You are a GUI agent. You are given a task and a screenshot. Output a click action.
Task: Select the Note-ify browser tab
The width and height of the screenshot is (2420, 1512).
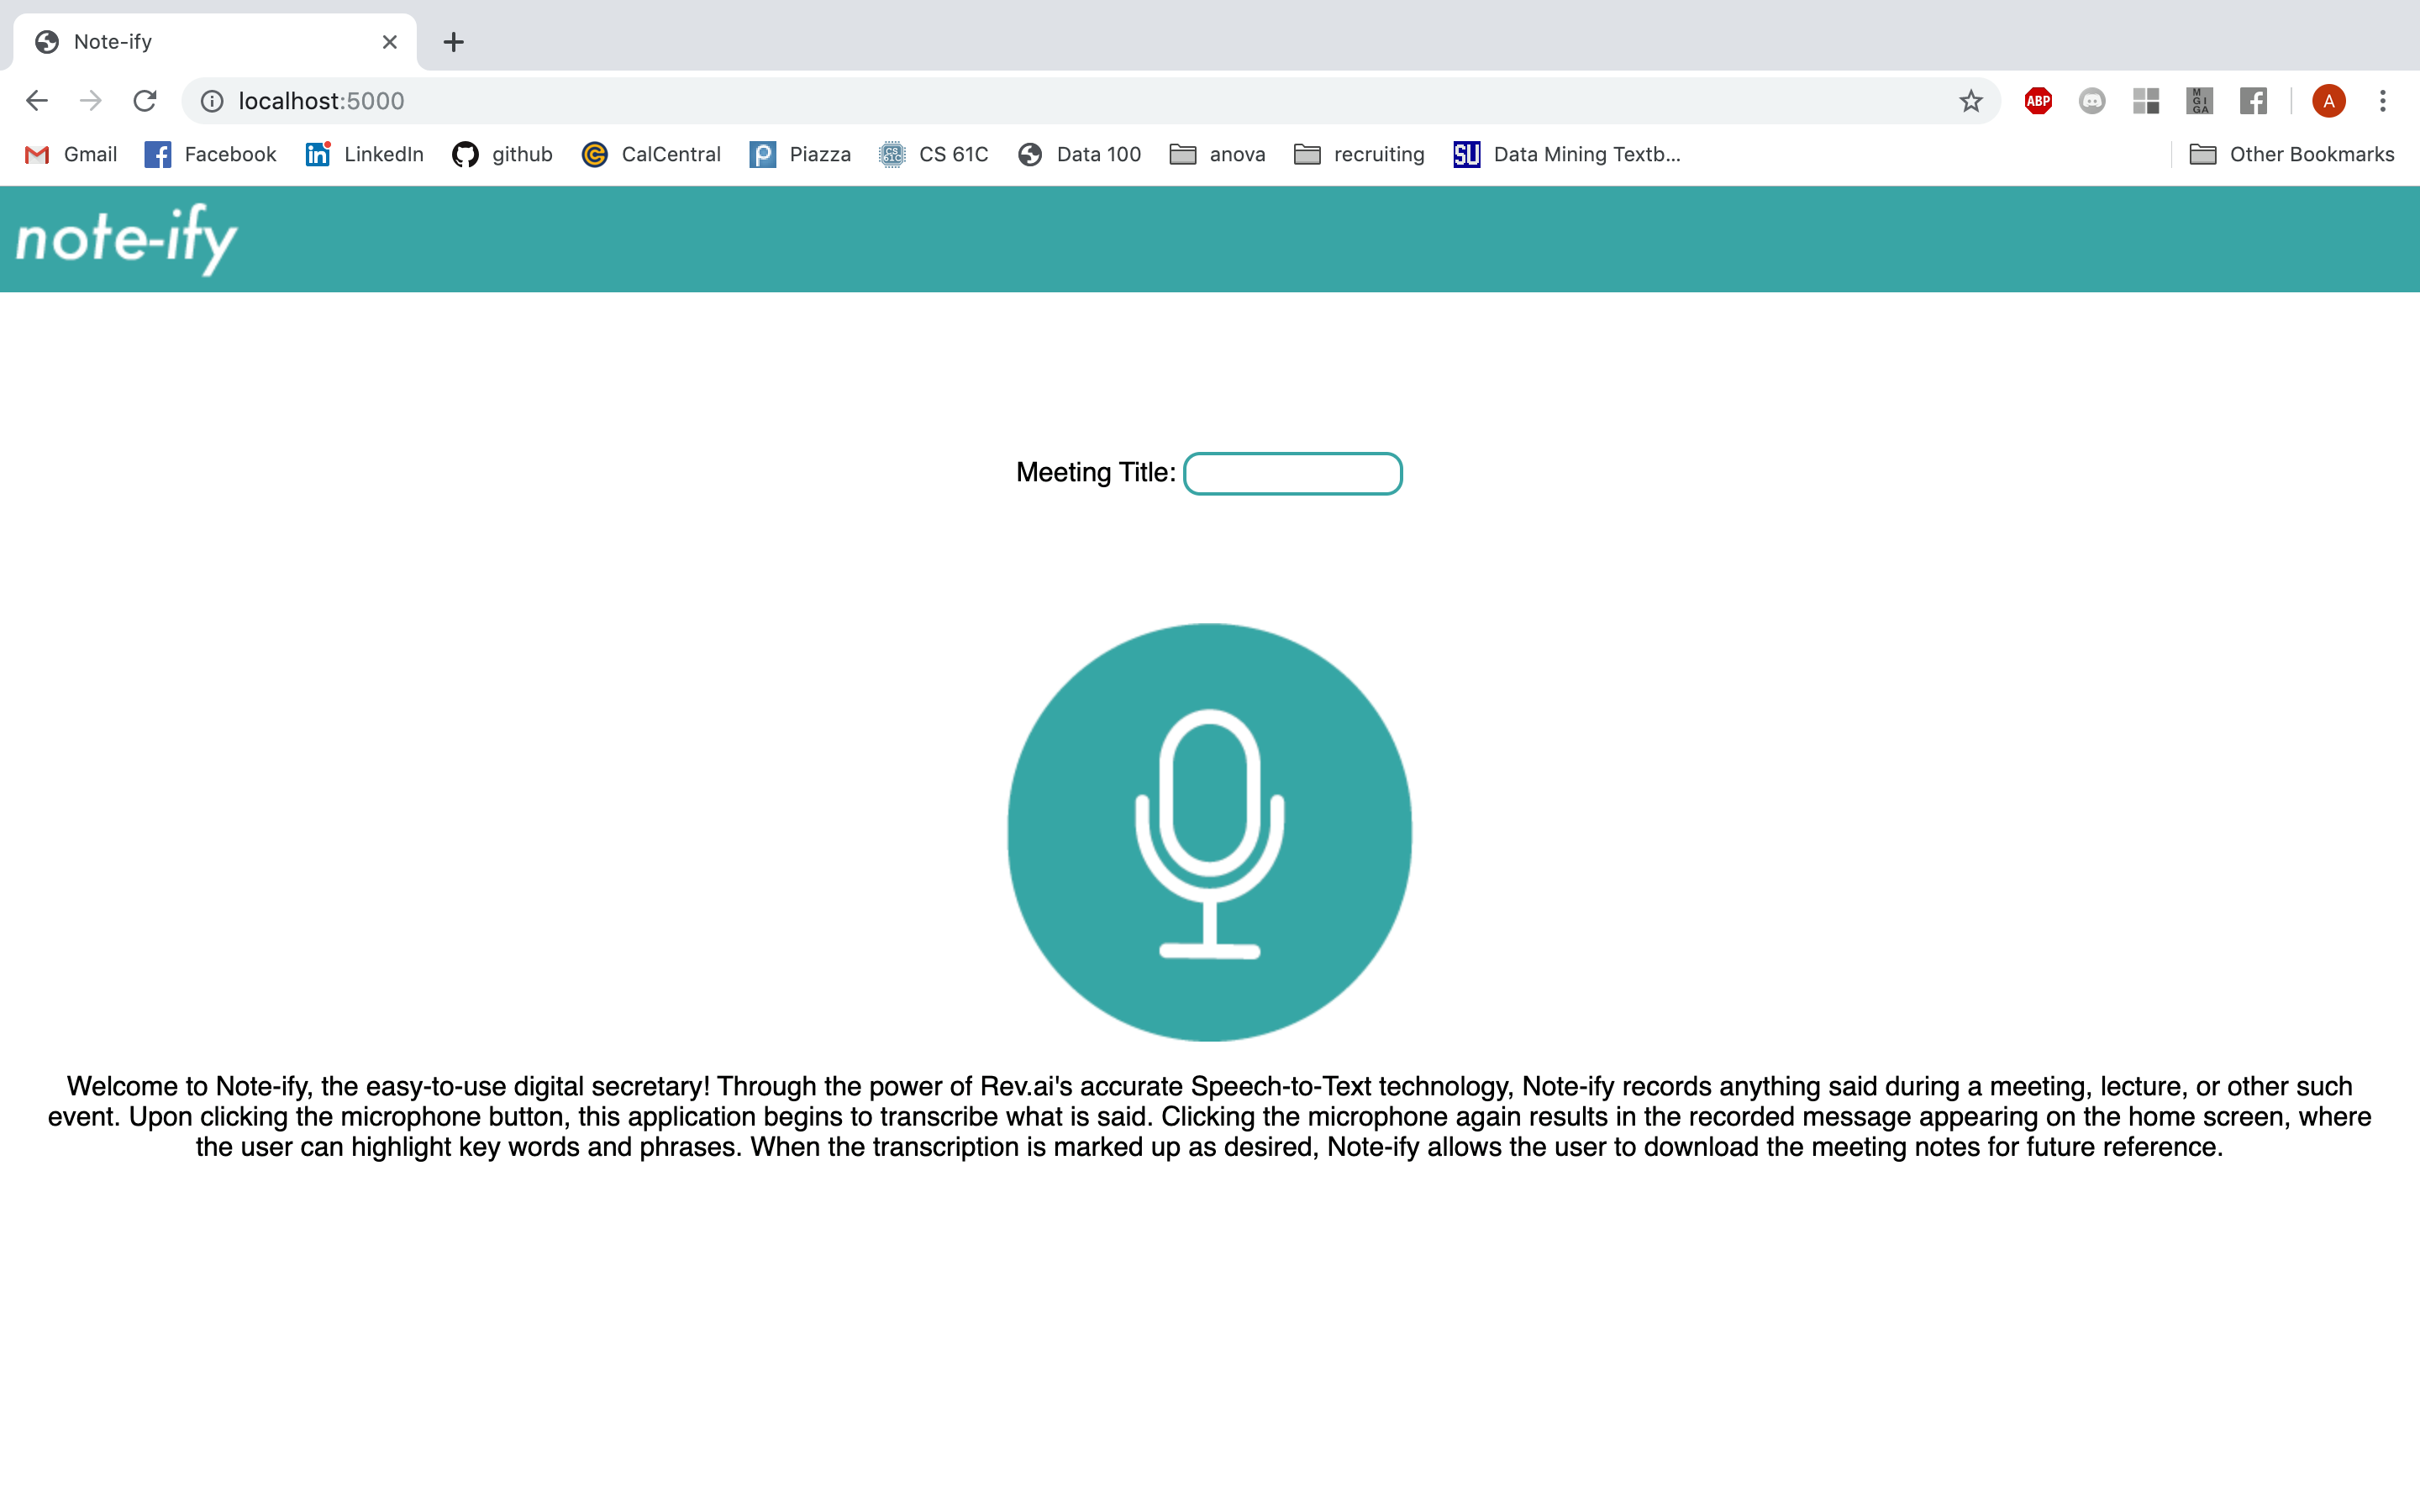[200, 42]
